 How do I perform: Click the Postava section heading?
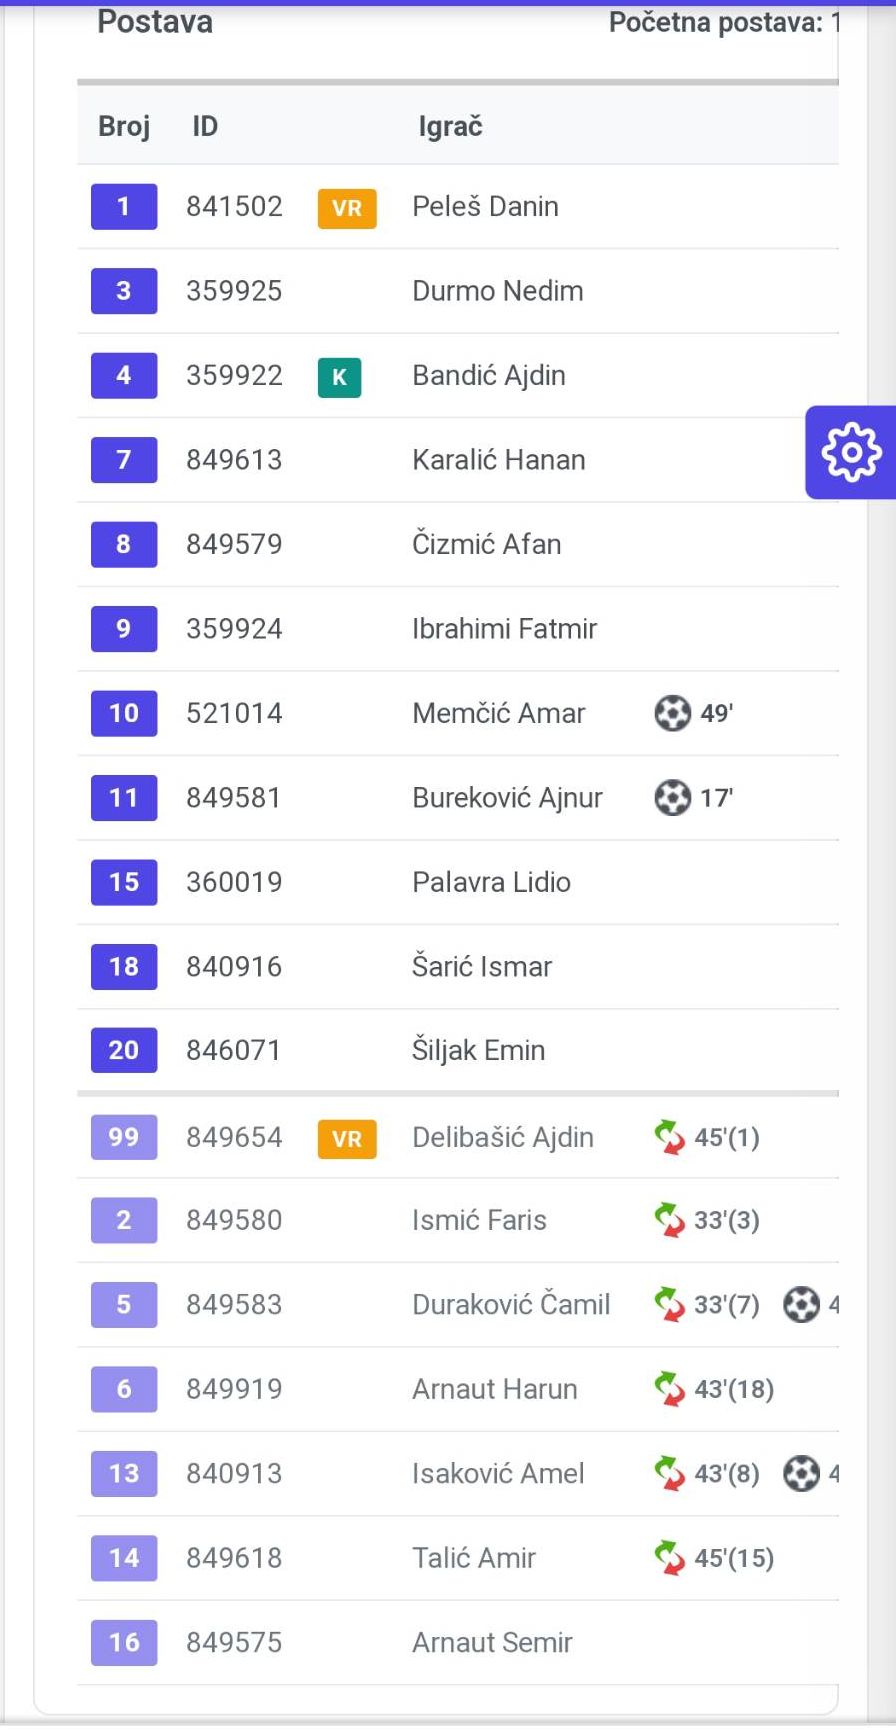click(155, 22)
